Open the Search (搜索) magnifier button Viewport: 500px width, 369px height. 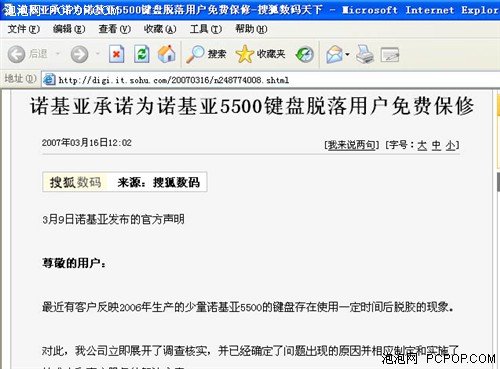(x=206, y=54)
